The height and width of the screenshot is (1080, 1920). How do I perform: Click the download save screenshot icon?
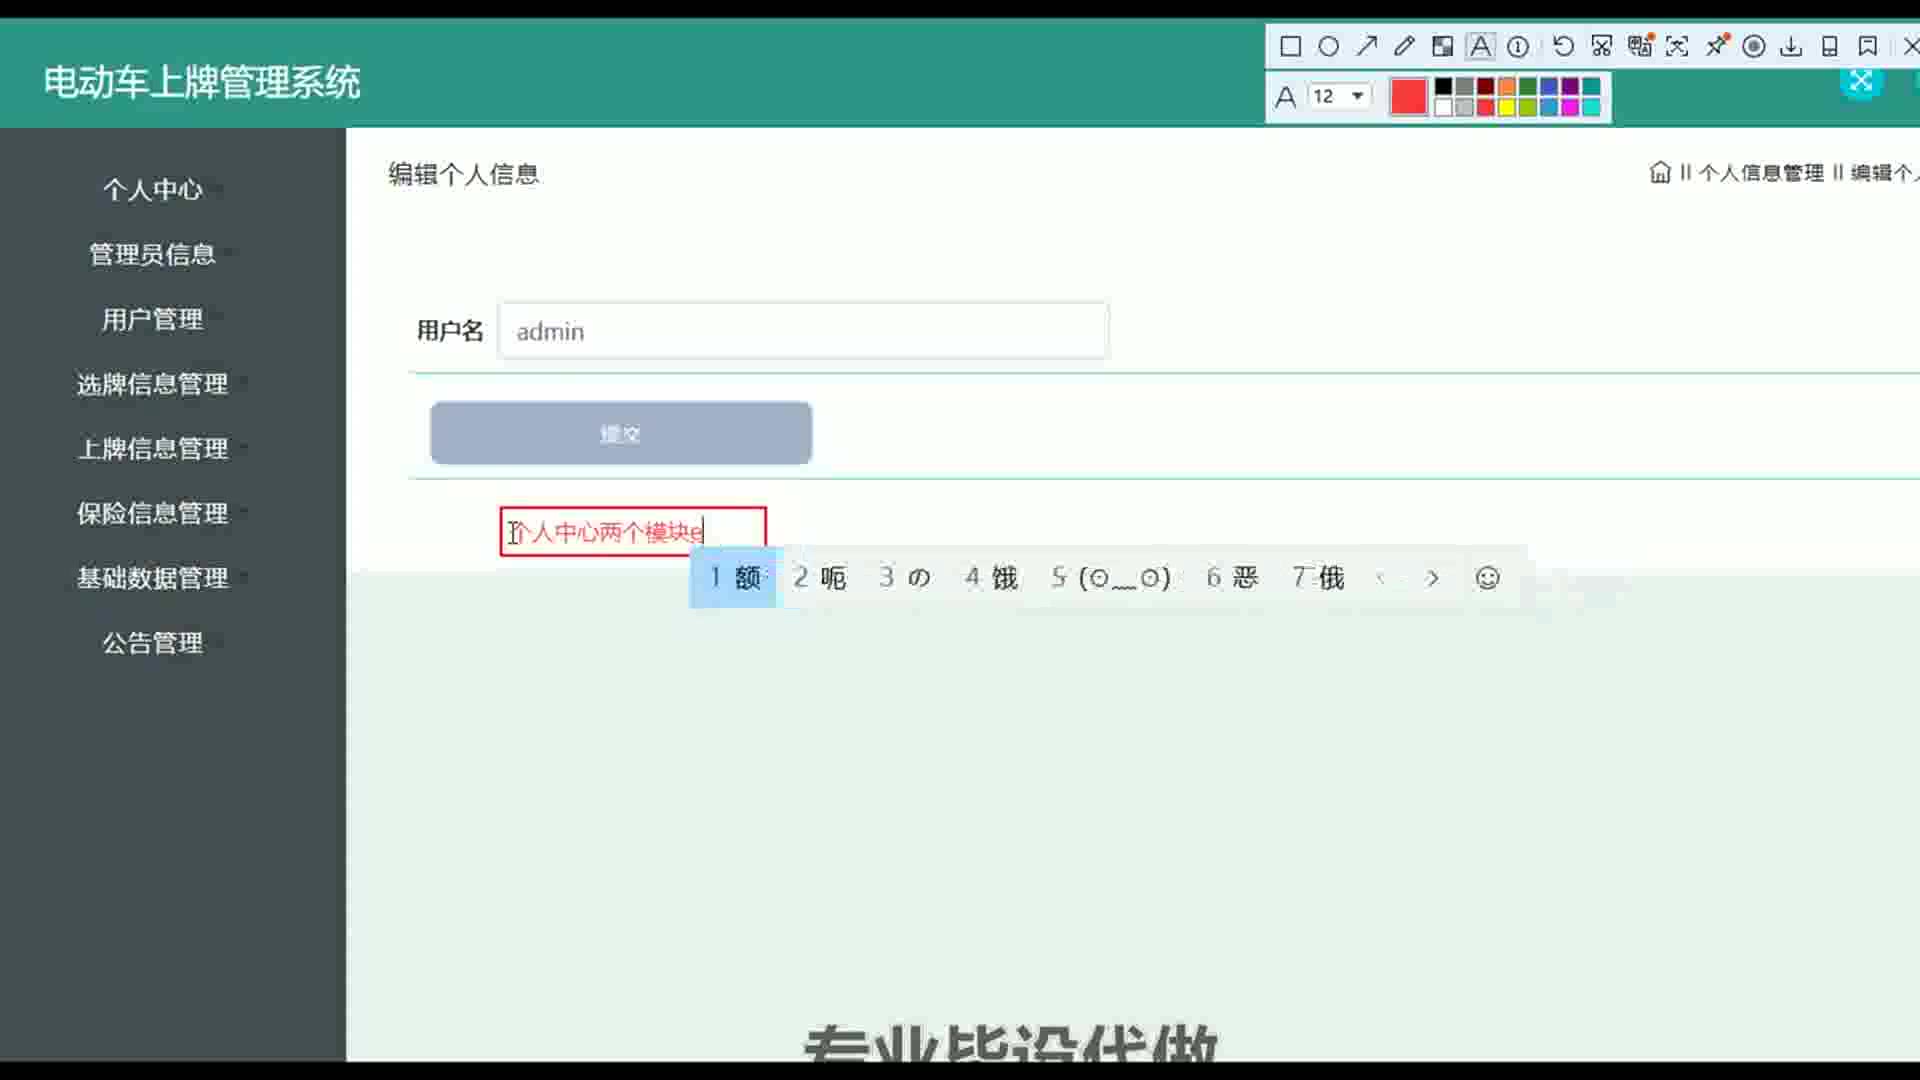[x=1791, y=46]
